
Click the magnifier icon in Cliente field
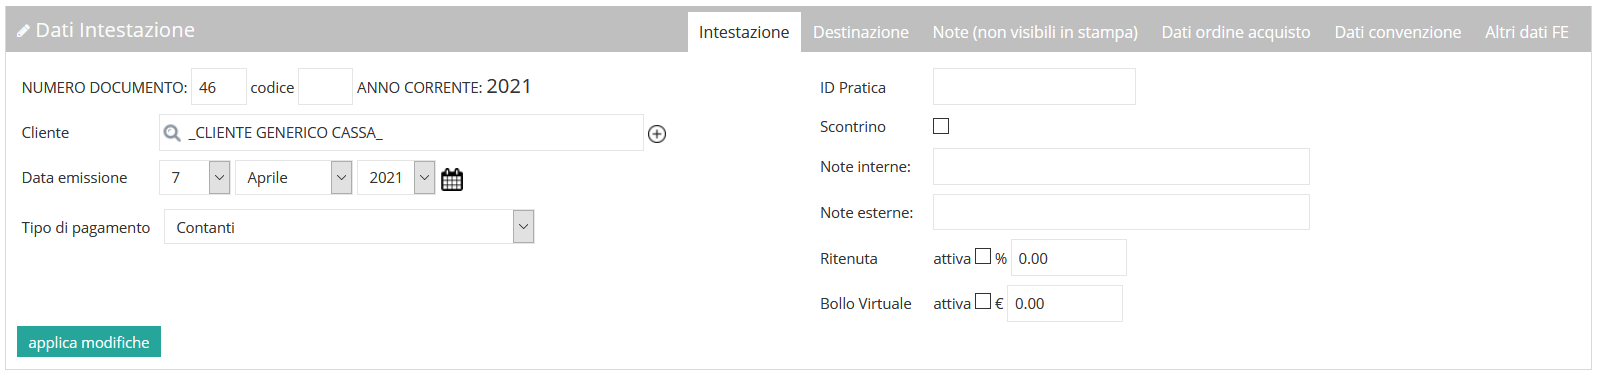click(172, 133)
